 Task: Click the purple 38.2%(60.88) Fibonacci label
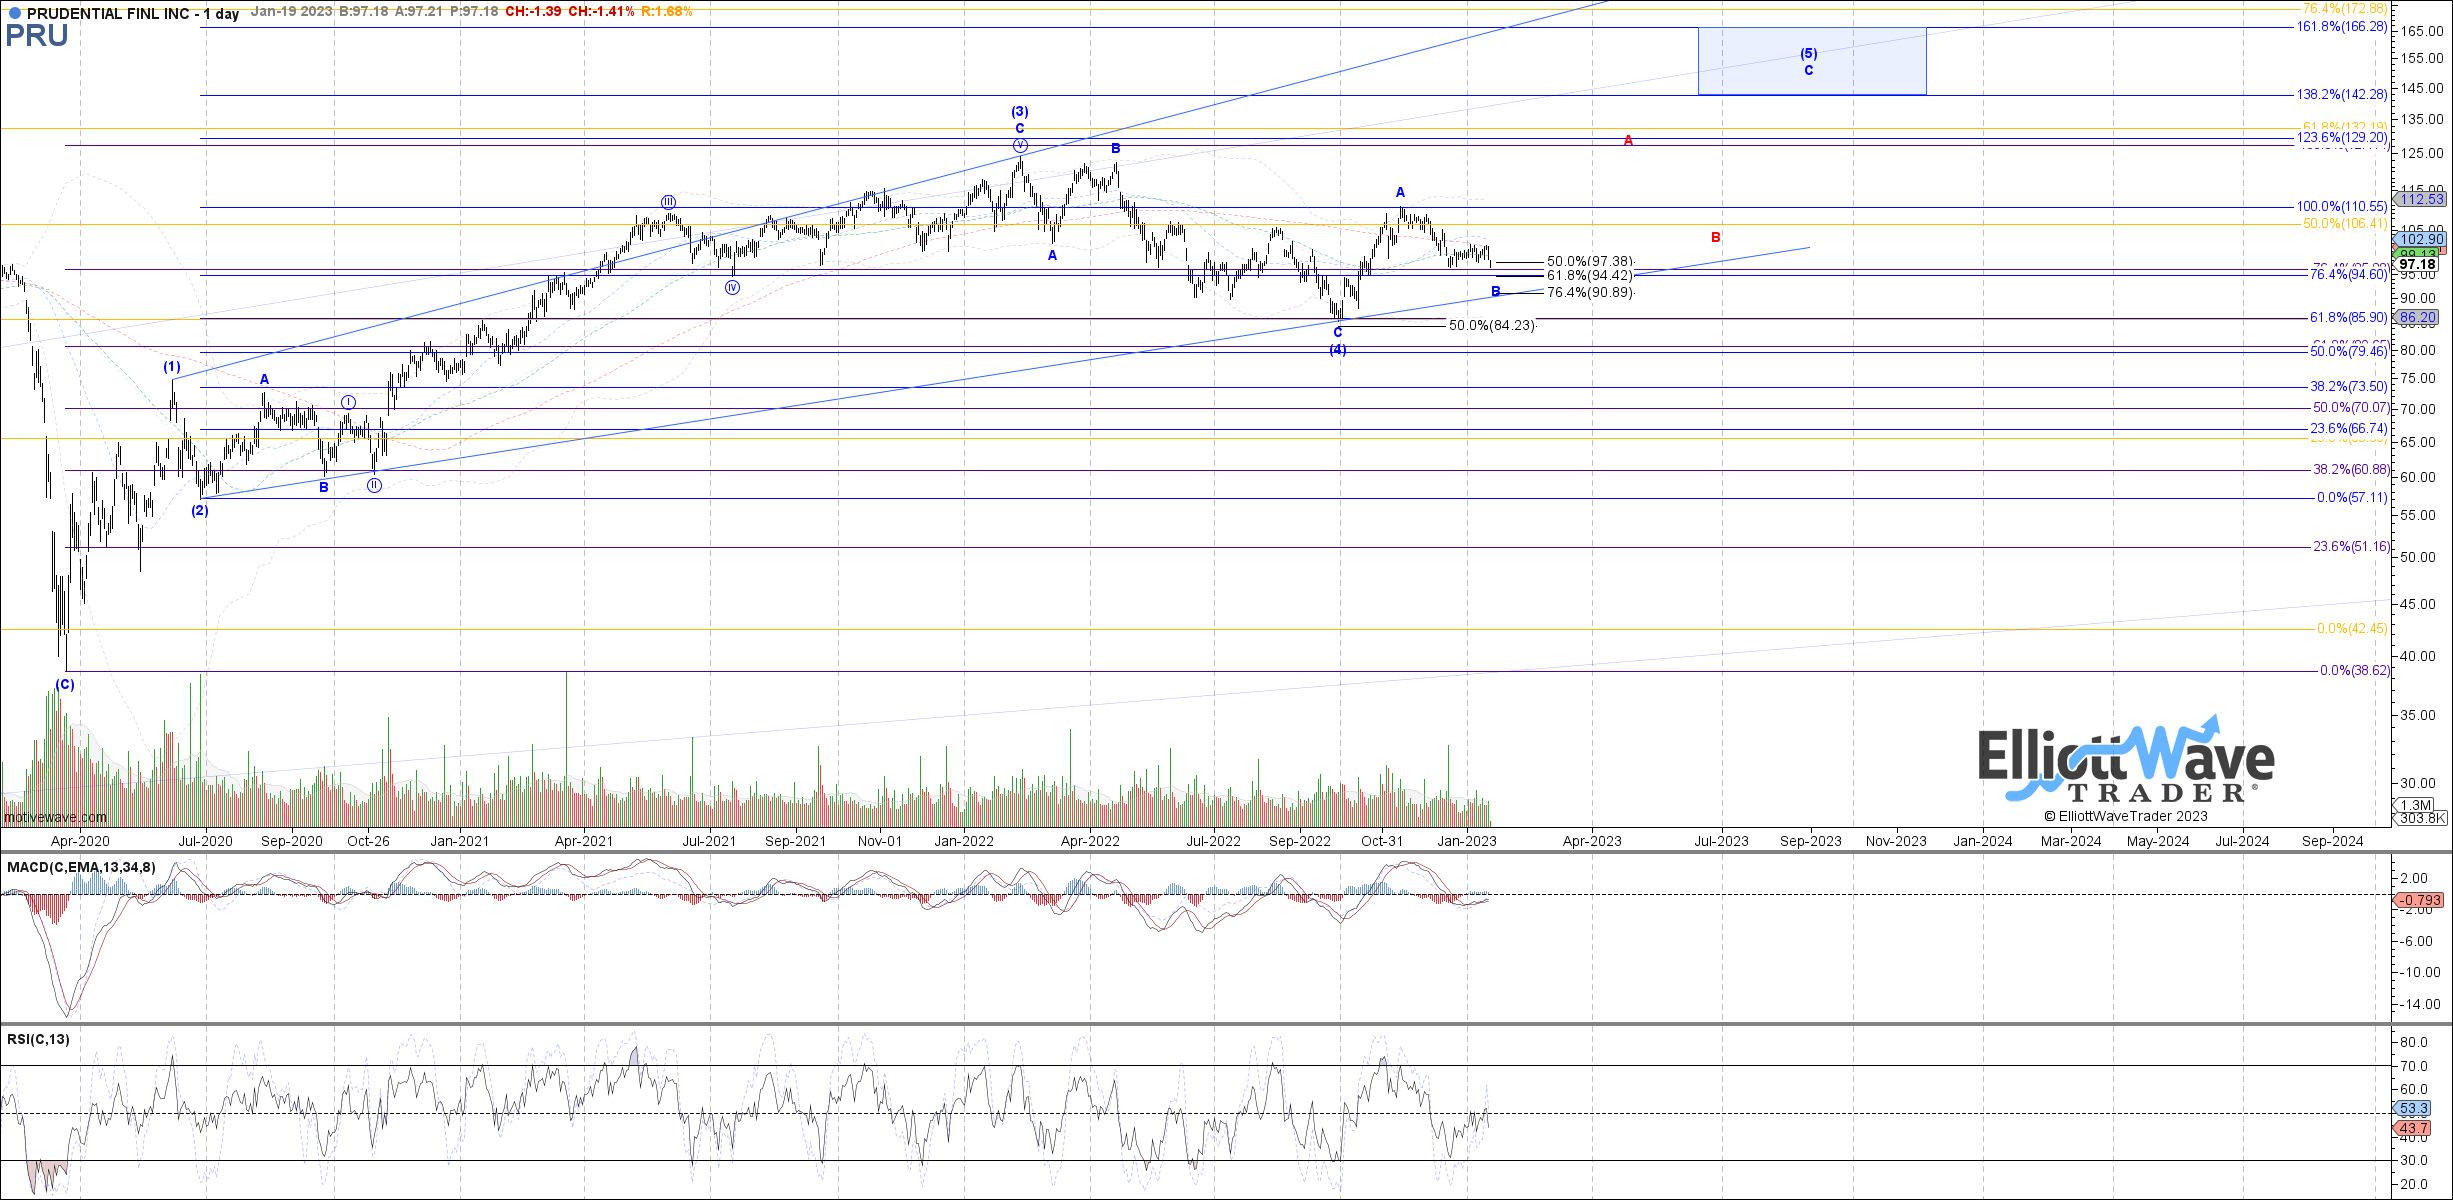2350,470
